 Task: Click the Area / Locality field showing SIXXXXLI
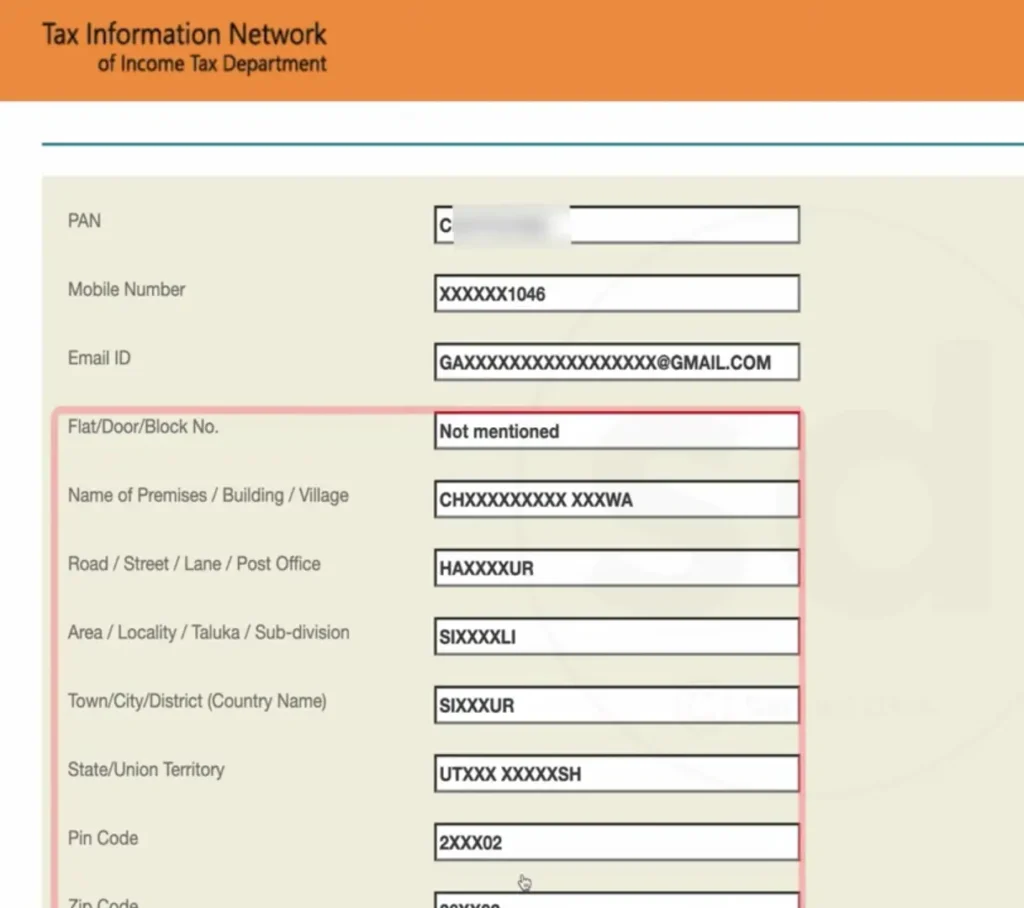coord(616,637)
